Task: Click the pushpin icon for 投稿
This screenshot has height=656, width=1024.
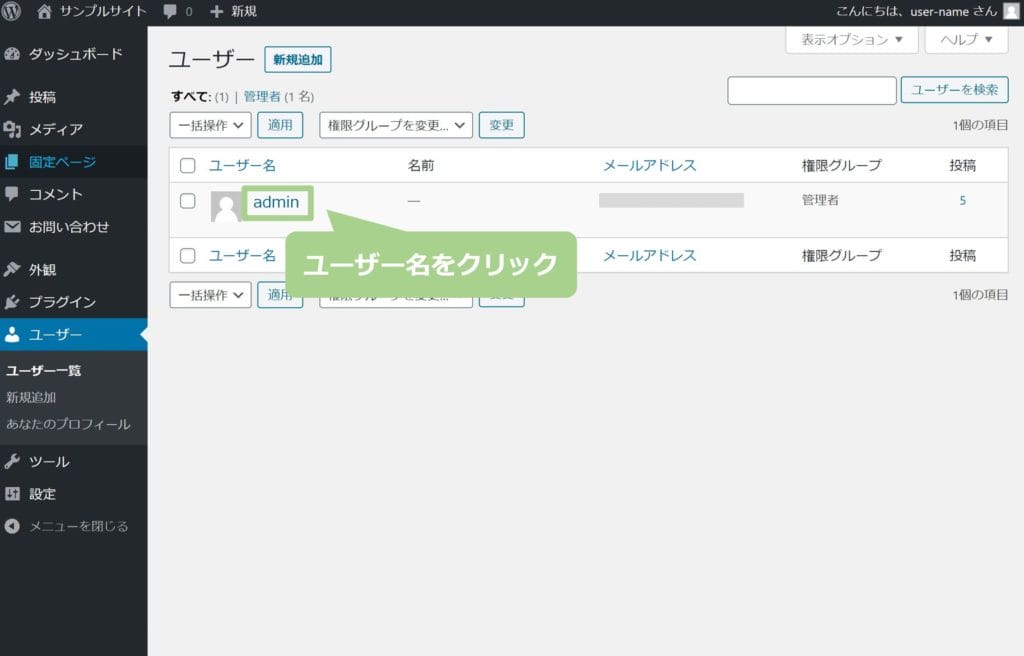Action: tap(13, 97)
